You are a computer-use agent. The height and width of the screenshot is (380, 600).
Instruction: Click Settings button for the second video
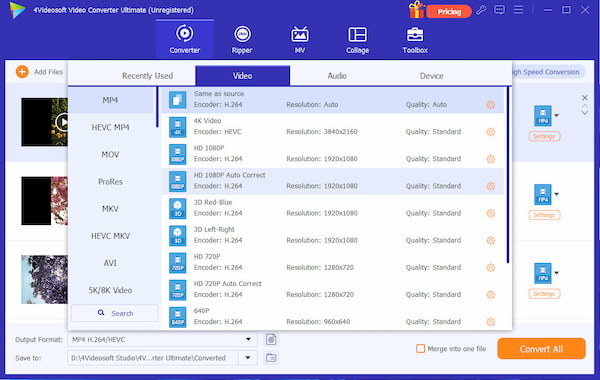point(544,215)
